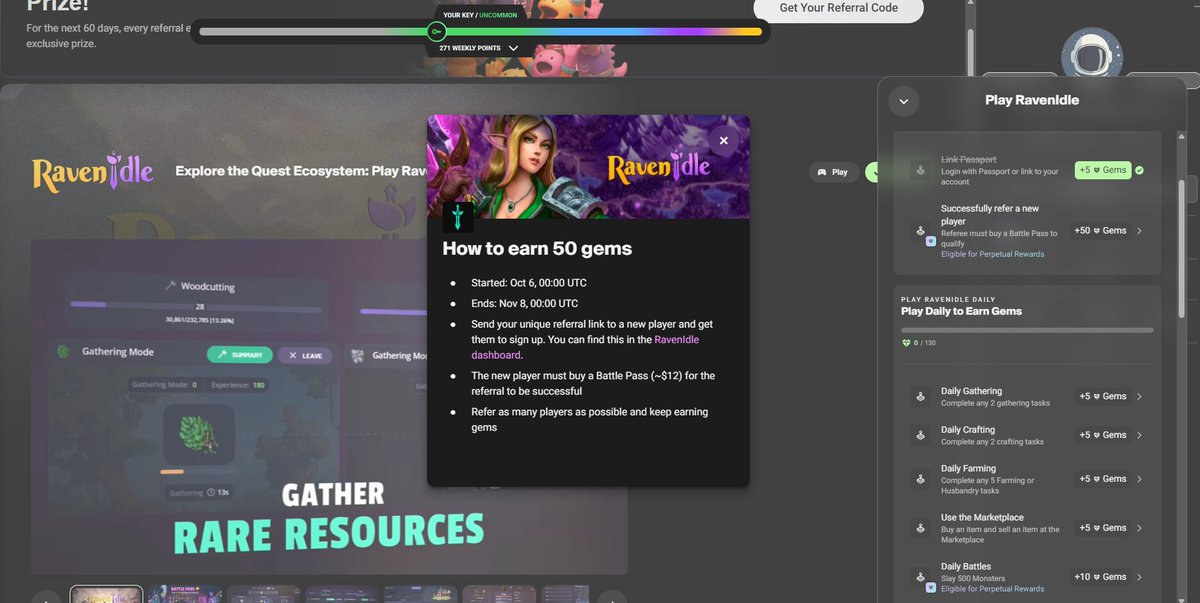Screen dimensions: 1200x603
Task: Click the key marker on points bar
Action: tap(436, 32)
